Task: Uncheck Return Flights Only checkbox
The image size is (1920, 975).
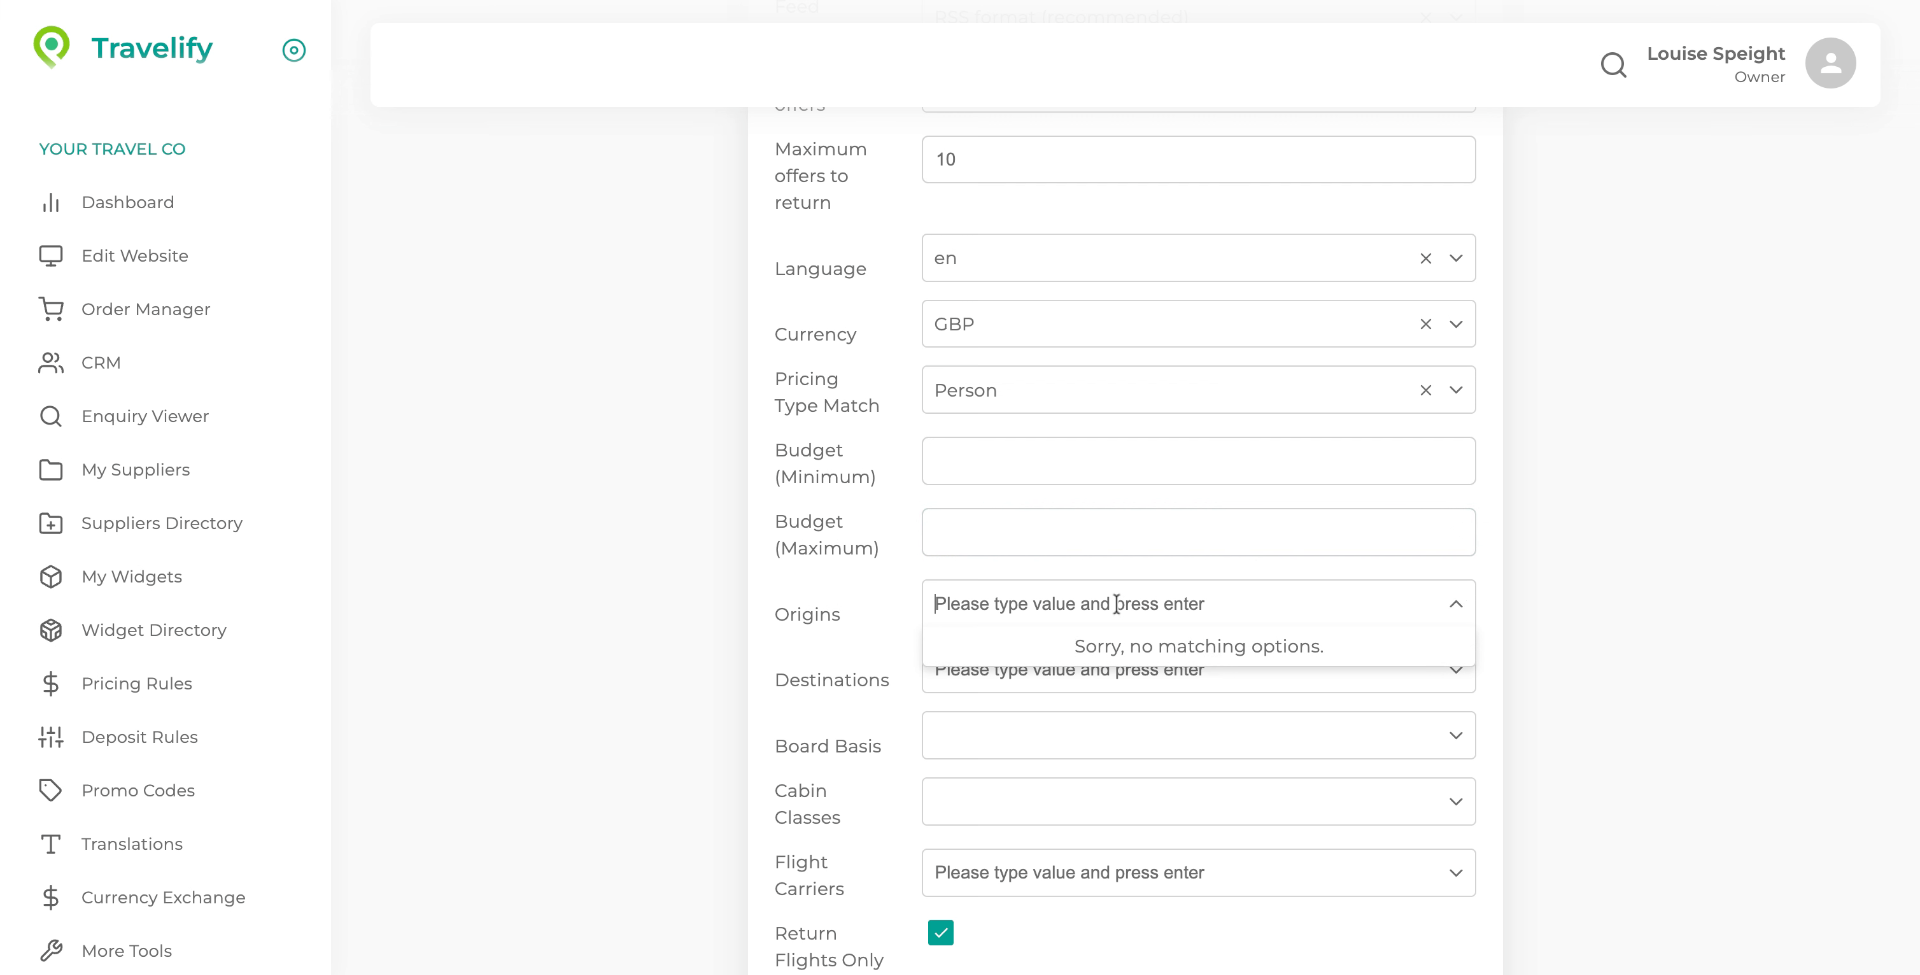Action: [x=940, y=933]
